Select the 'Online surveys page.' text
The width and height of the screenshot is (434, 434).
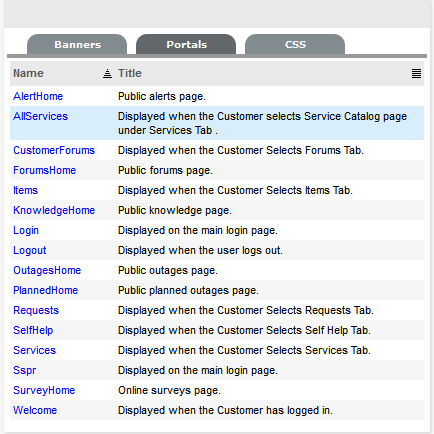pyautogui.click(x=169, y=390)
